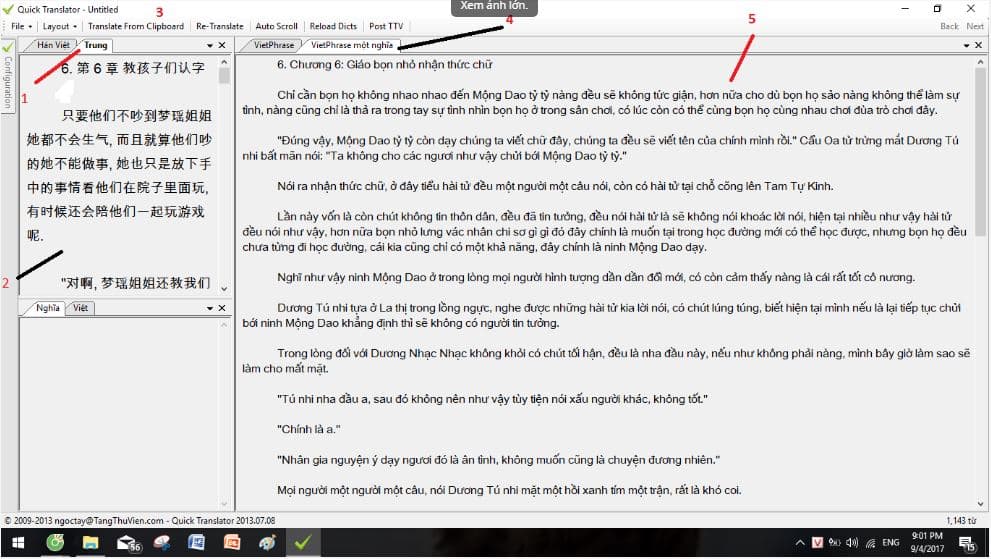Click the word count '1,143 từ'
The image size is (991, 559).
click(x=961, y=520)
